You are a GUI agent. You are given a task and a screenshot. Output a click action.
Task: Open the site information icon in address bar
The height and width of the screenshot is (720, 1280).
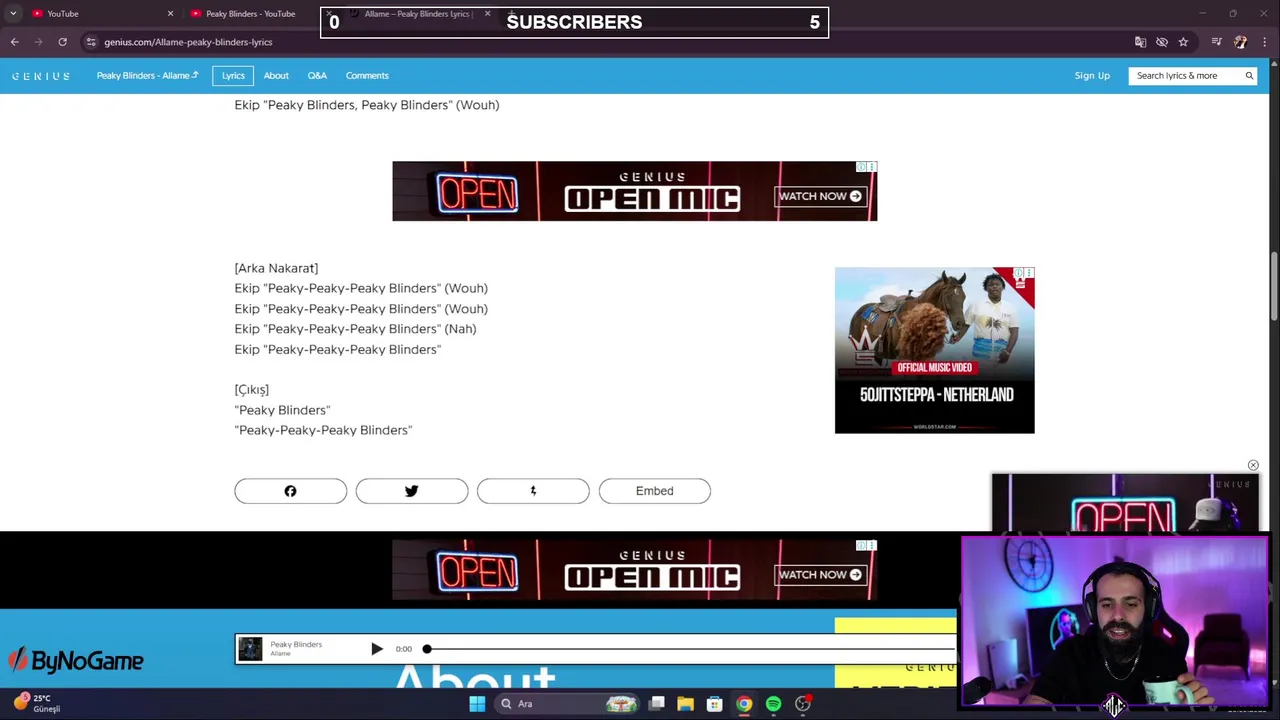click(x=91, y=42)
